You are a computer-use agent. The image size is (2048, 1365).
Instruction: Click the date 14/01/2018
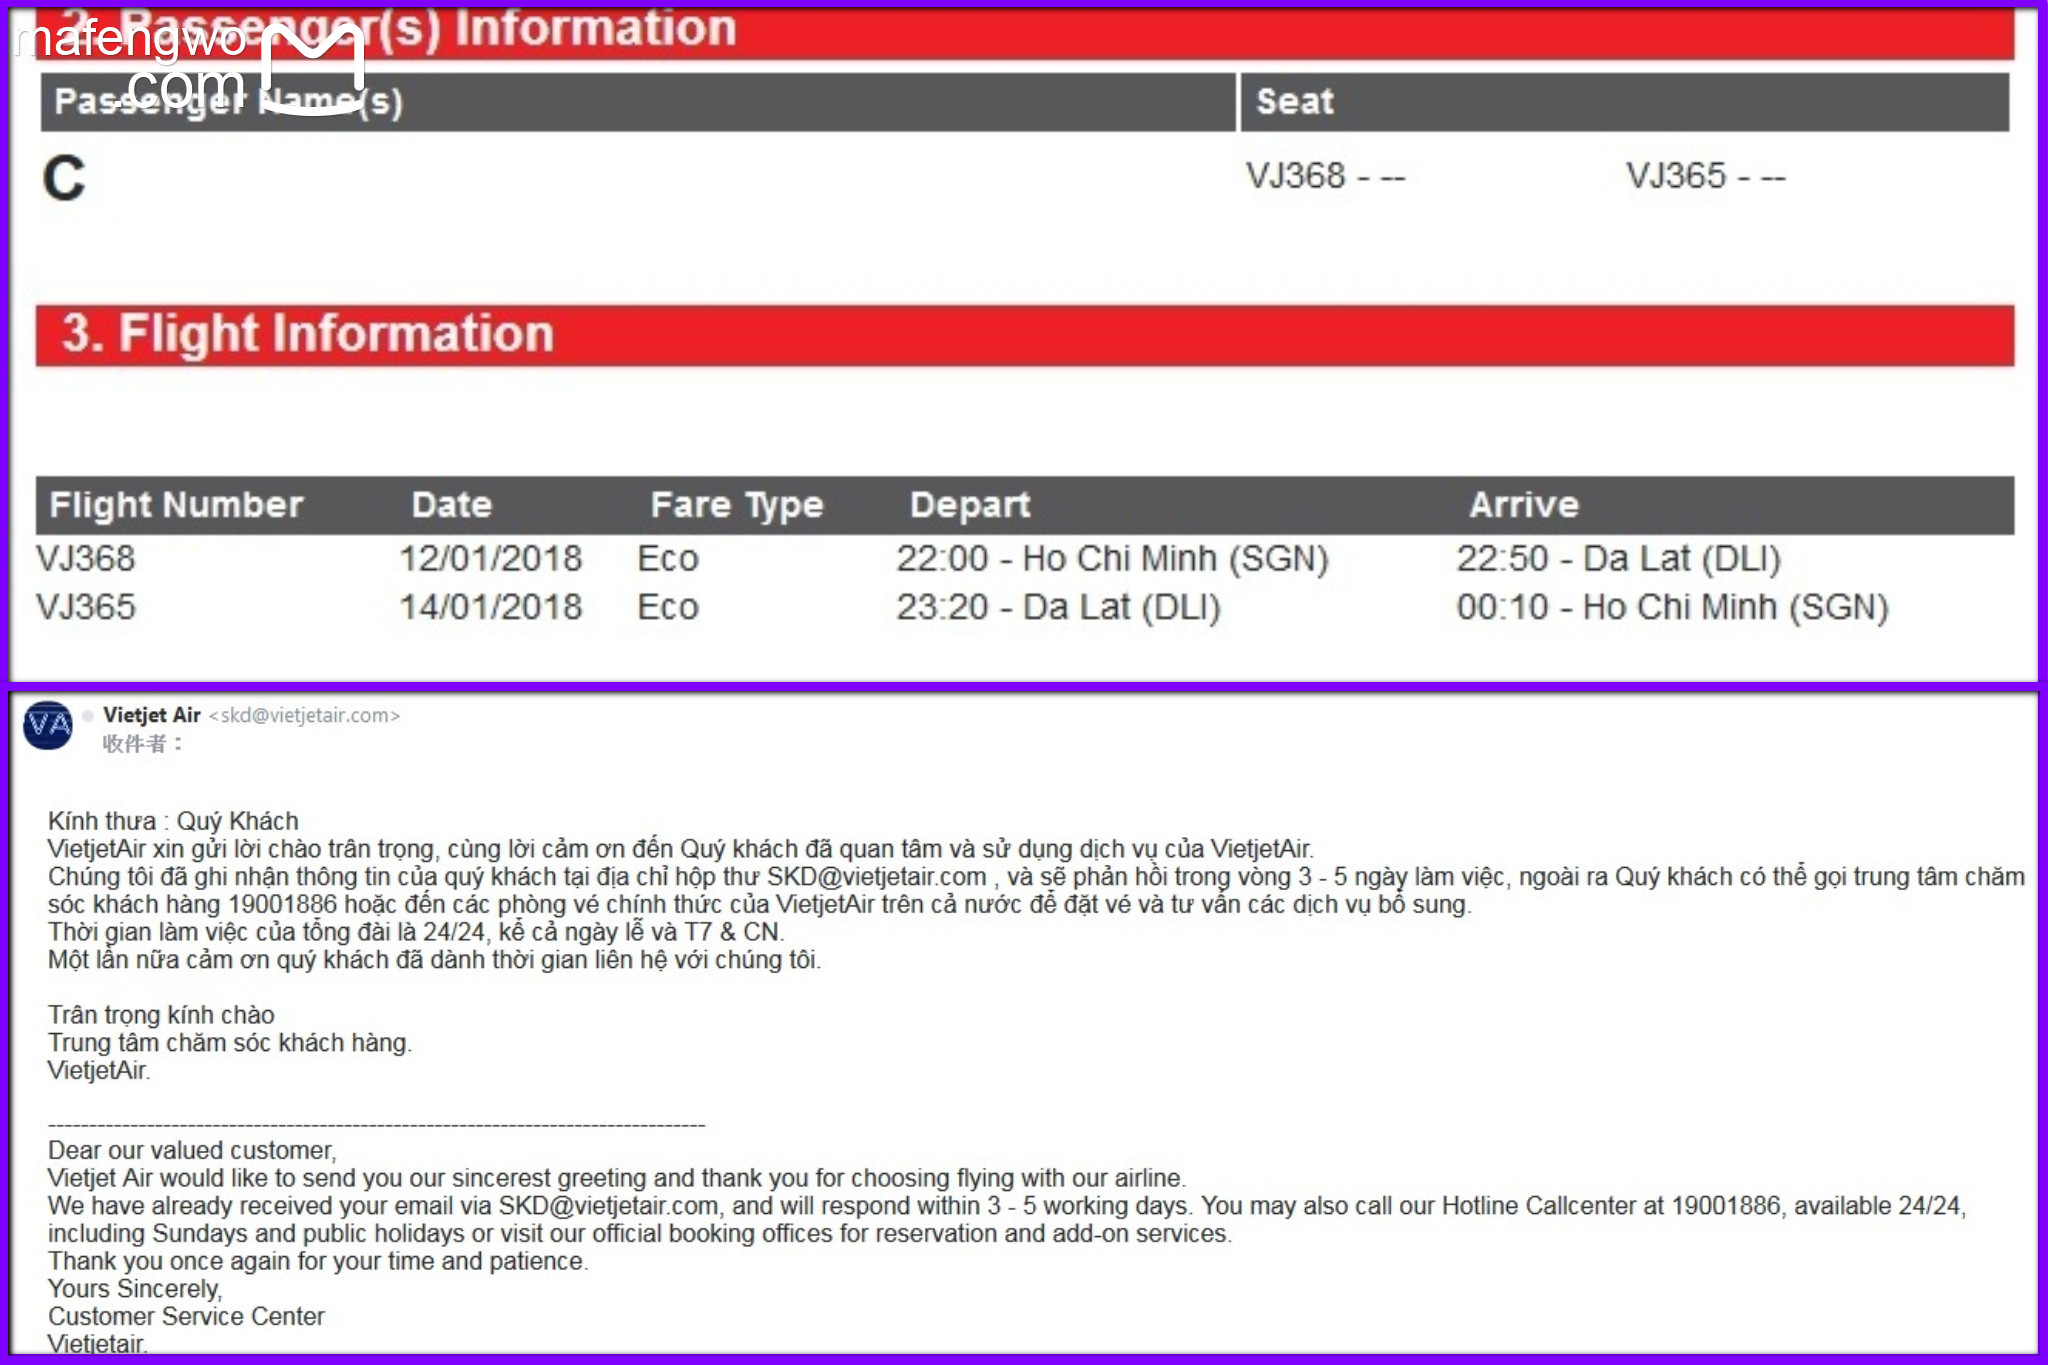click(490, 607)
